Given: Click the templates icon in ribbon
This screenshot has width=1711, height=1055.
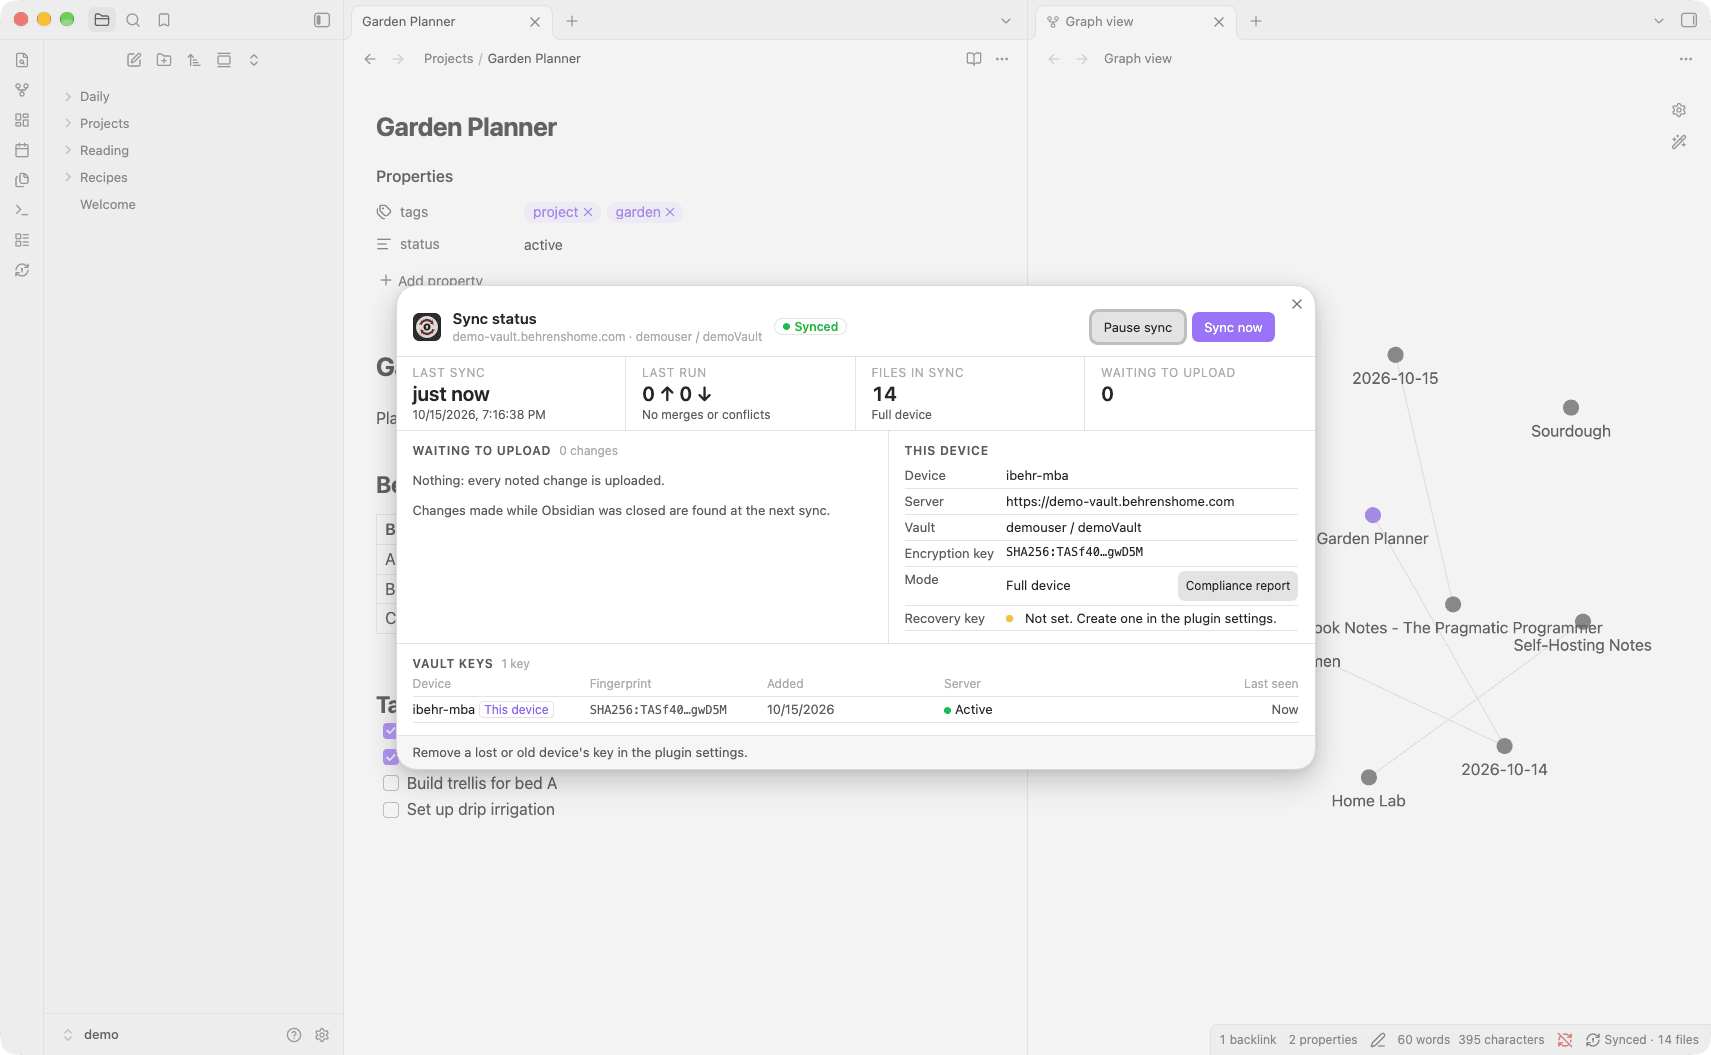Looking at the screenshot, I should click(22, 180).
